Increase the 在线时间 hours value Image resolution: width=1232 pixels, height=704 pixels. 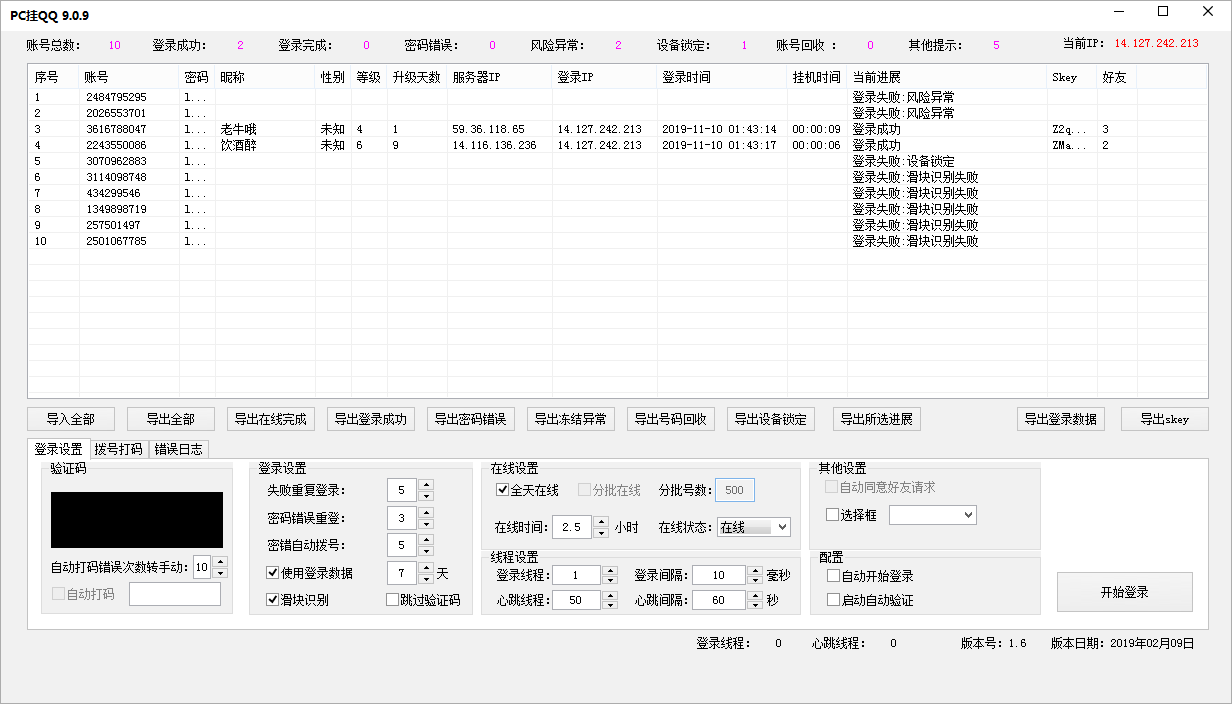click(x=600, y=522)
